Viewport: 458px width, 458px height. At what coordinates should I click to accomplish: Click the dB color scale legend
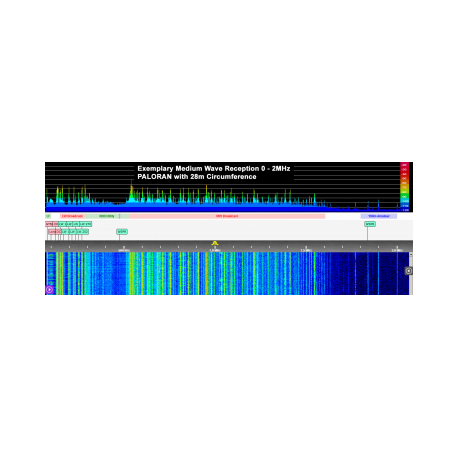click(x=405, y=187)
